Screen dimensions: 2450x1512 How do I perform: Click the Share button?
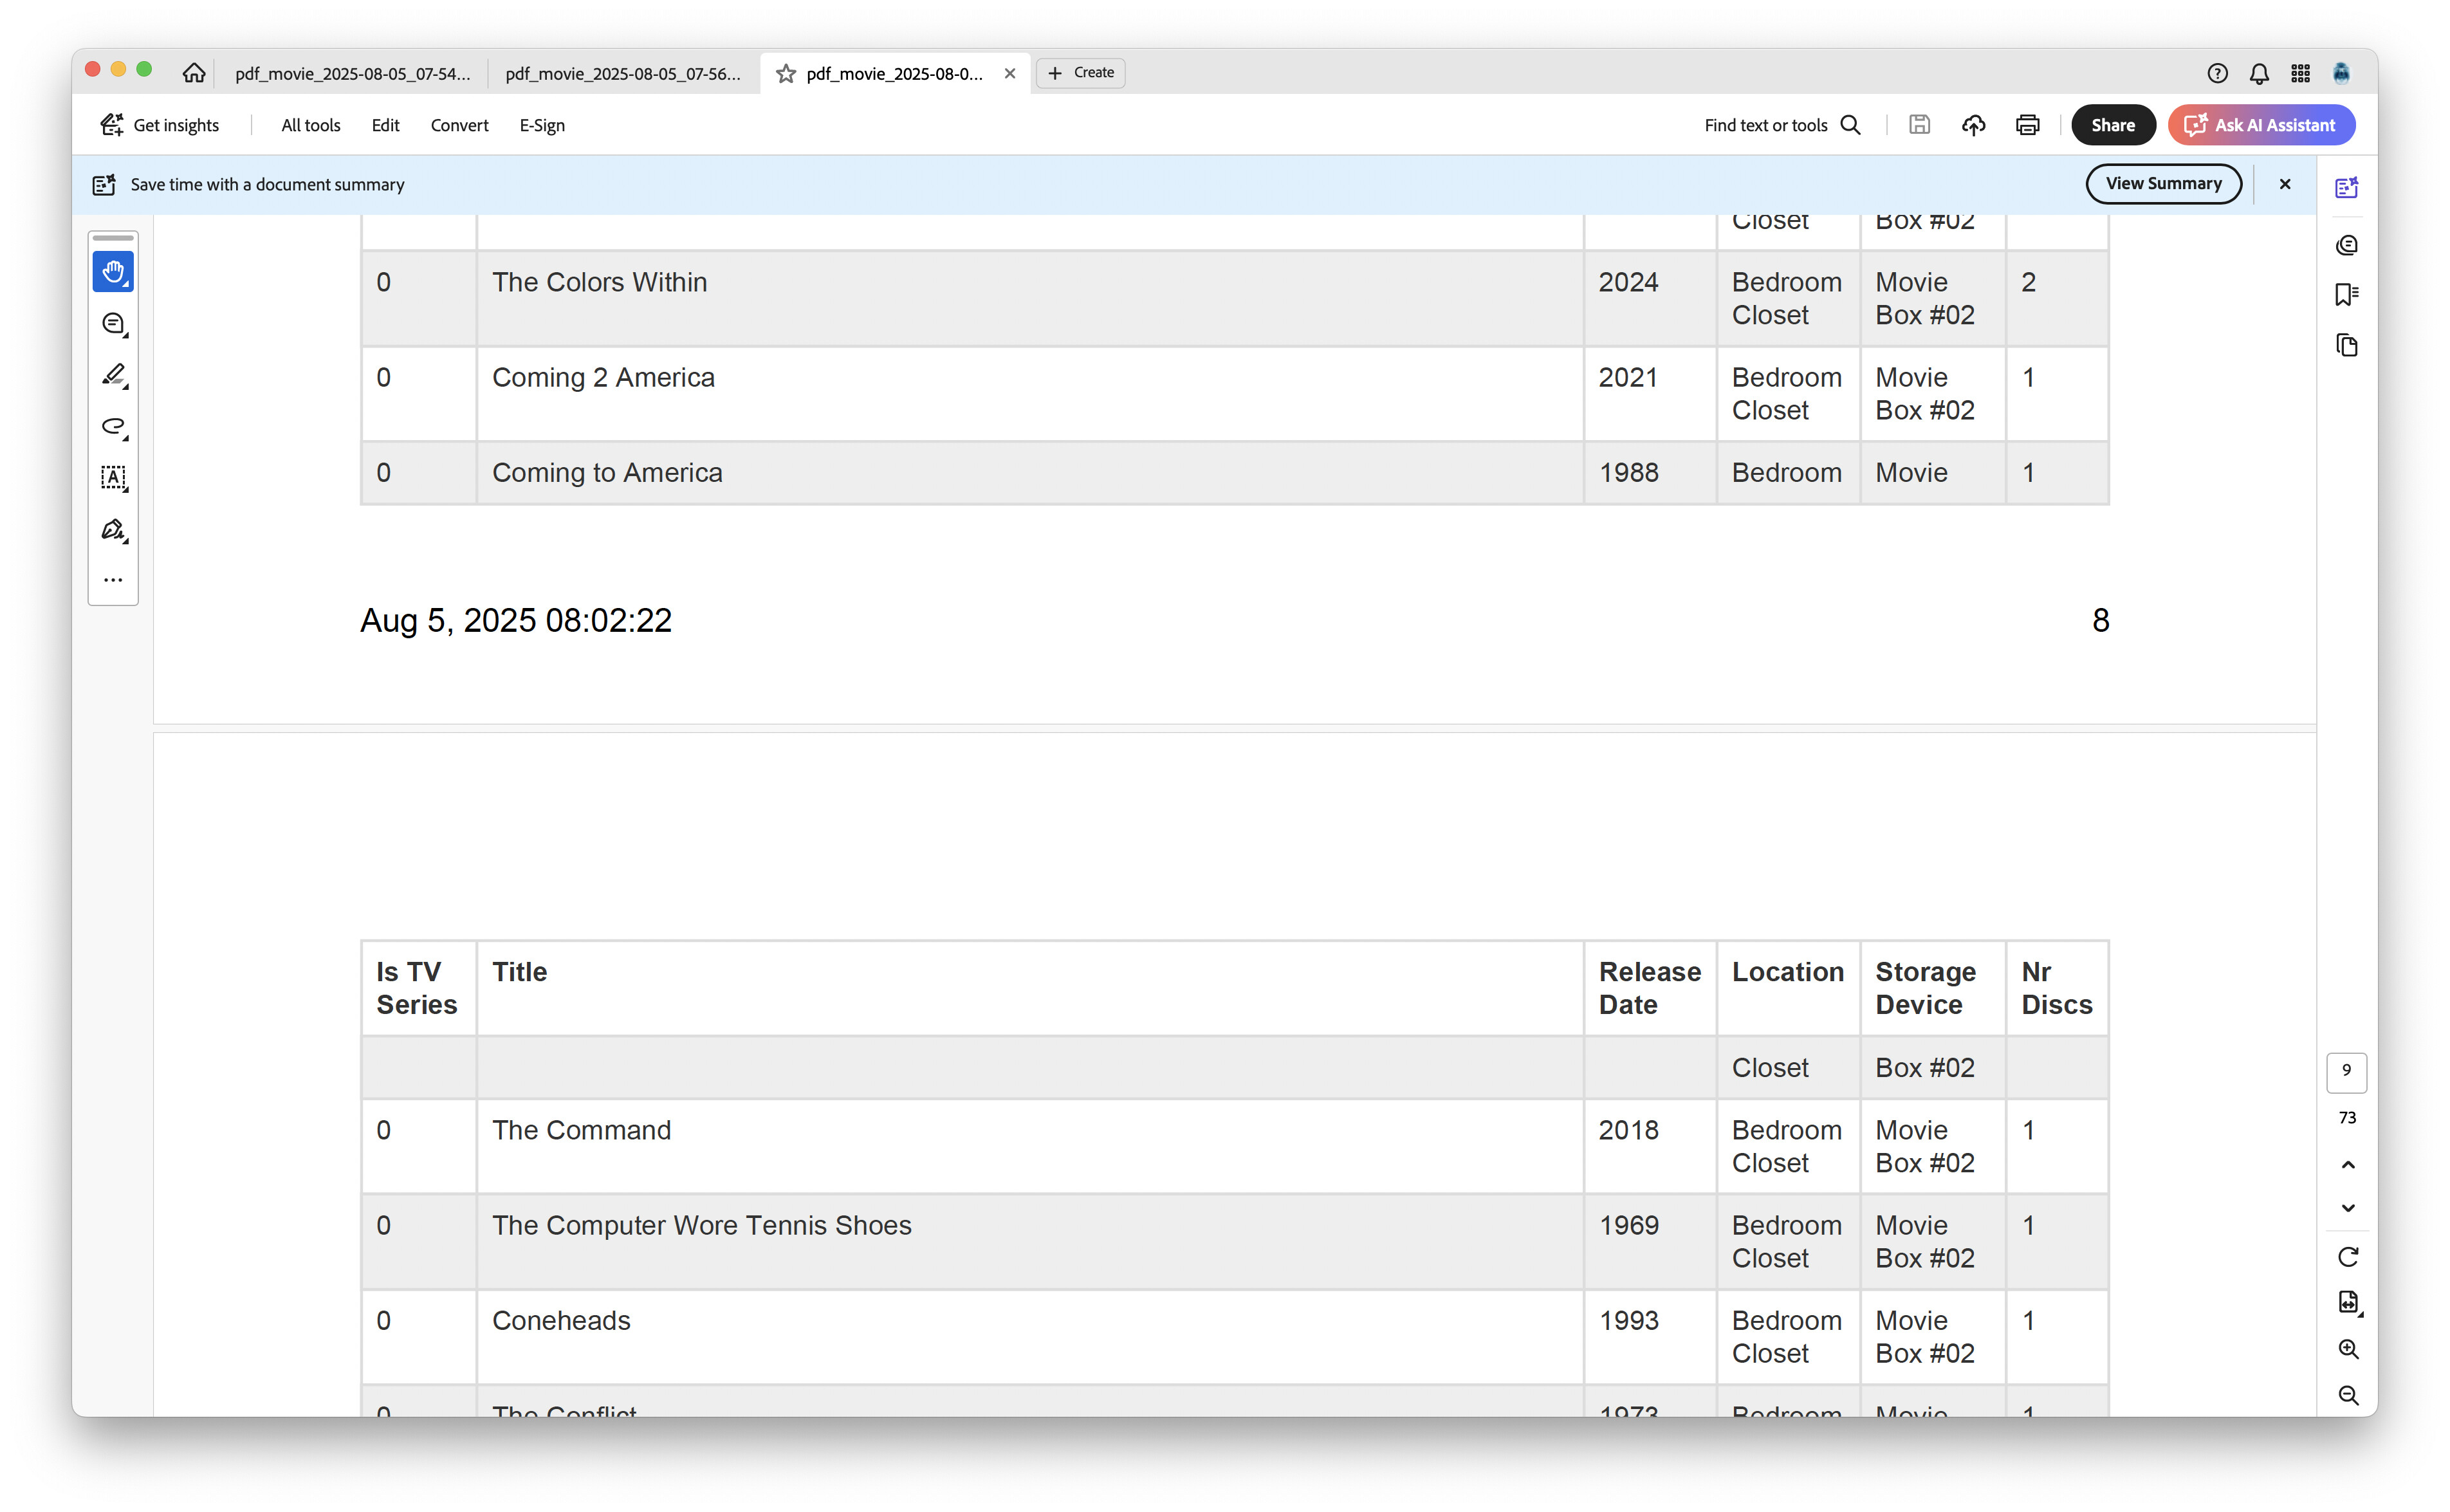point(2112,125)
